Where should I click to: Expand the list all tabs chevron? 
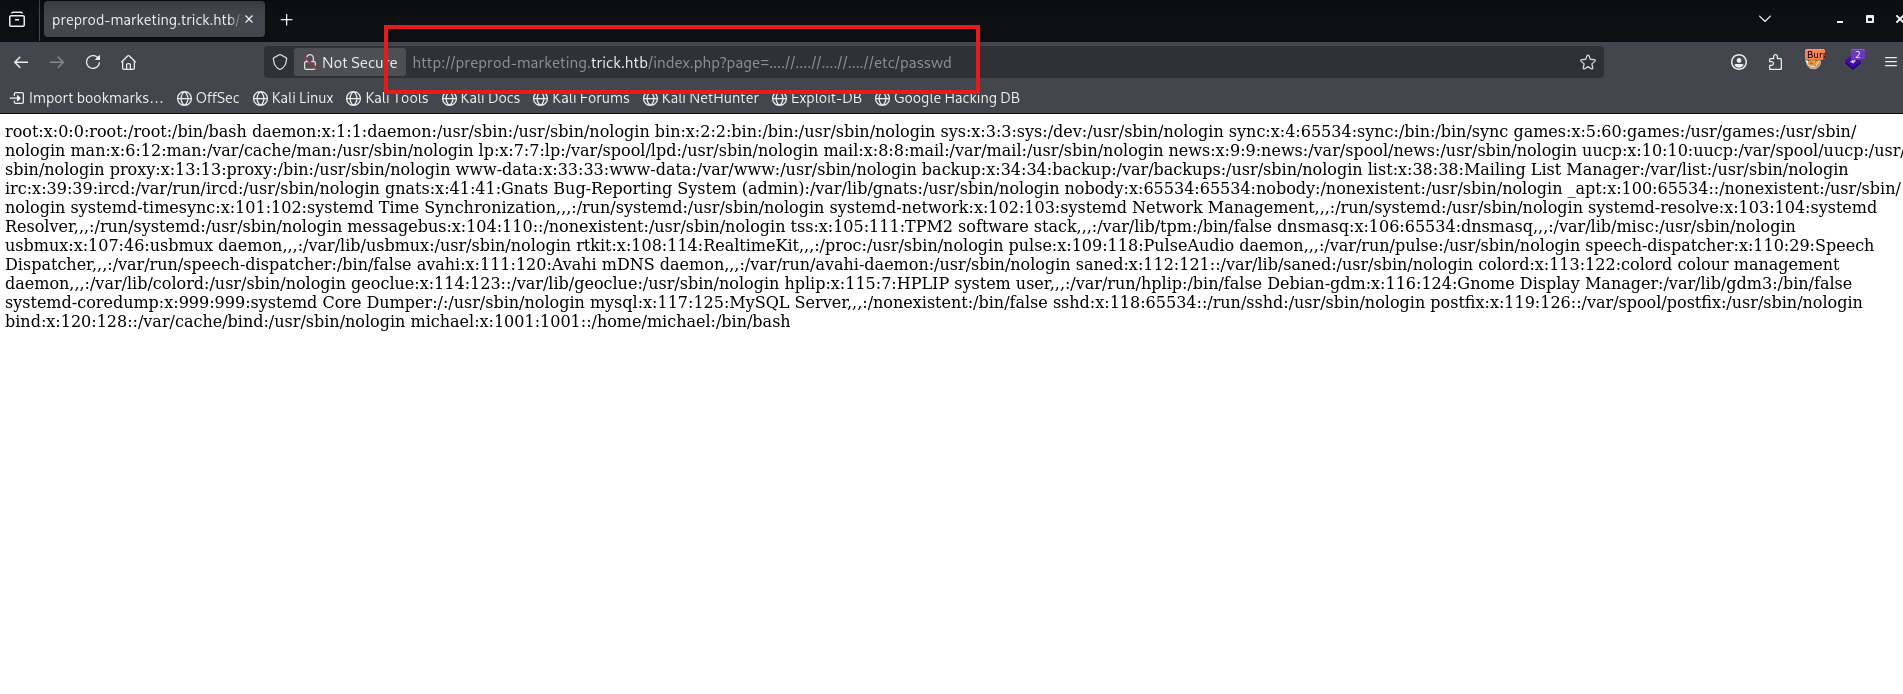1765,19
